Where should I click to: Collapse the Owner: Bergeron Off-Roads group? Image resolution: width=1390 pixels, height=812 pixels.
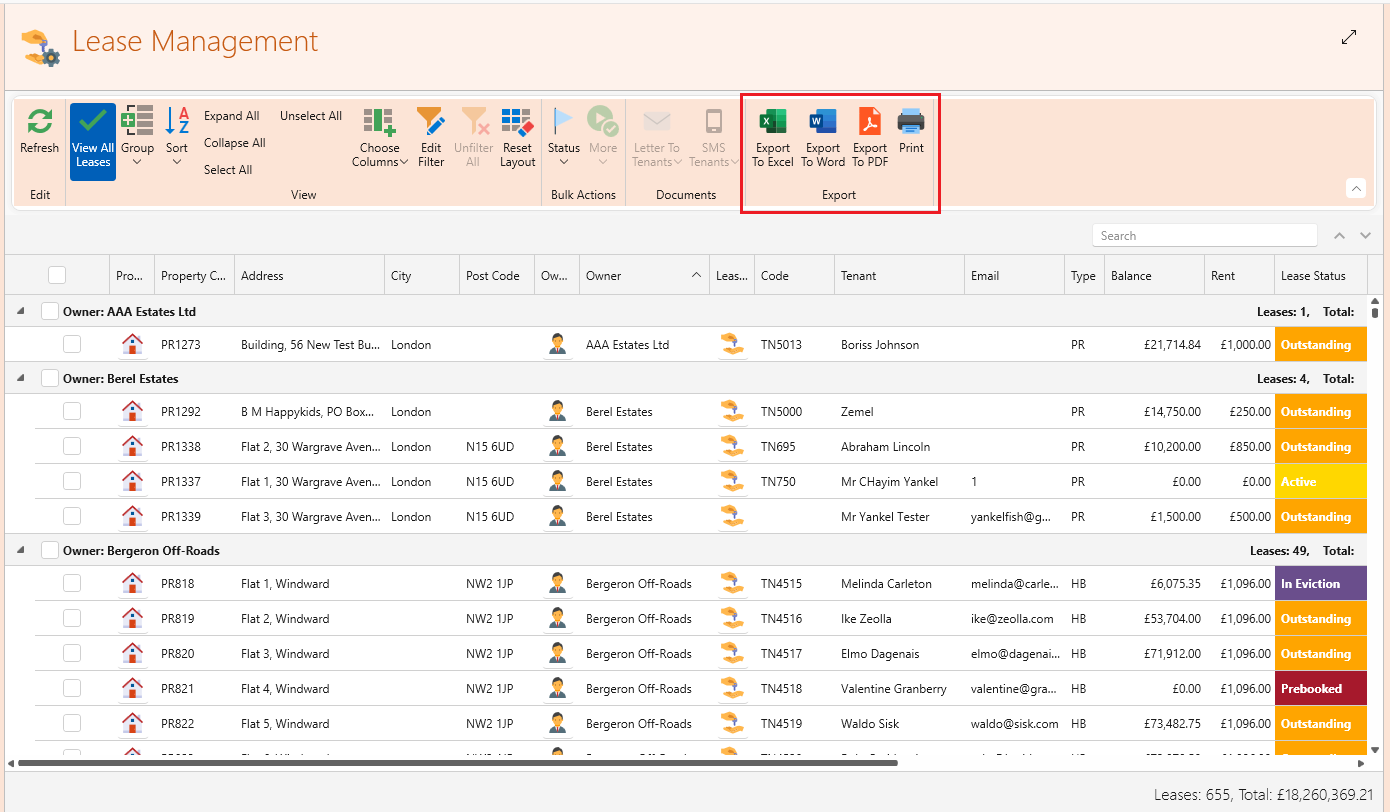click(x=21, y=550)
